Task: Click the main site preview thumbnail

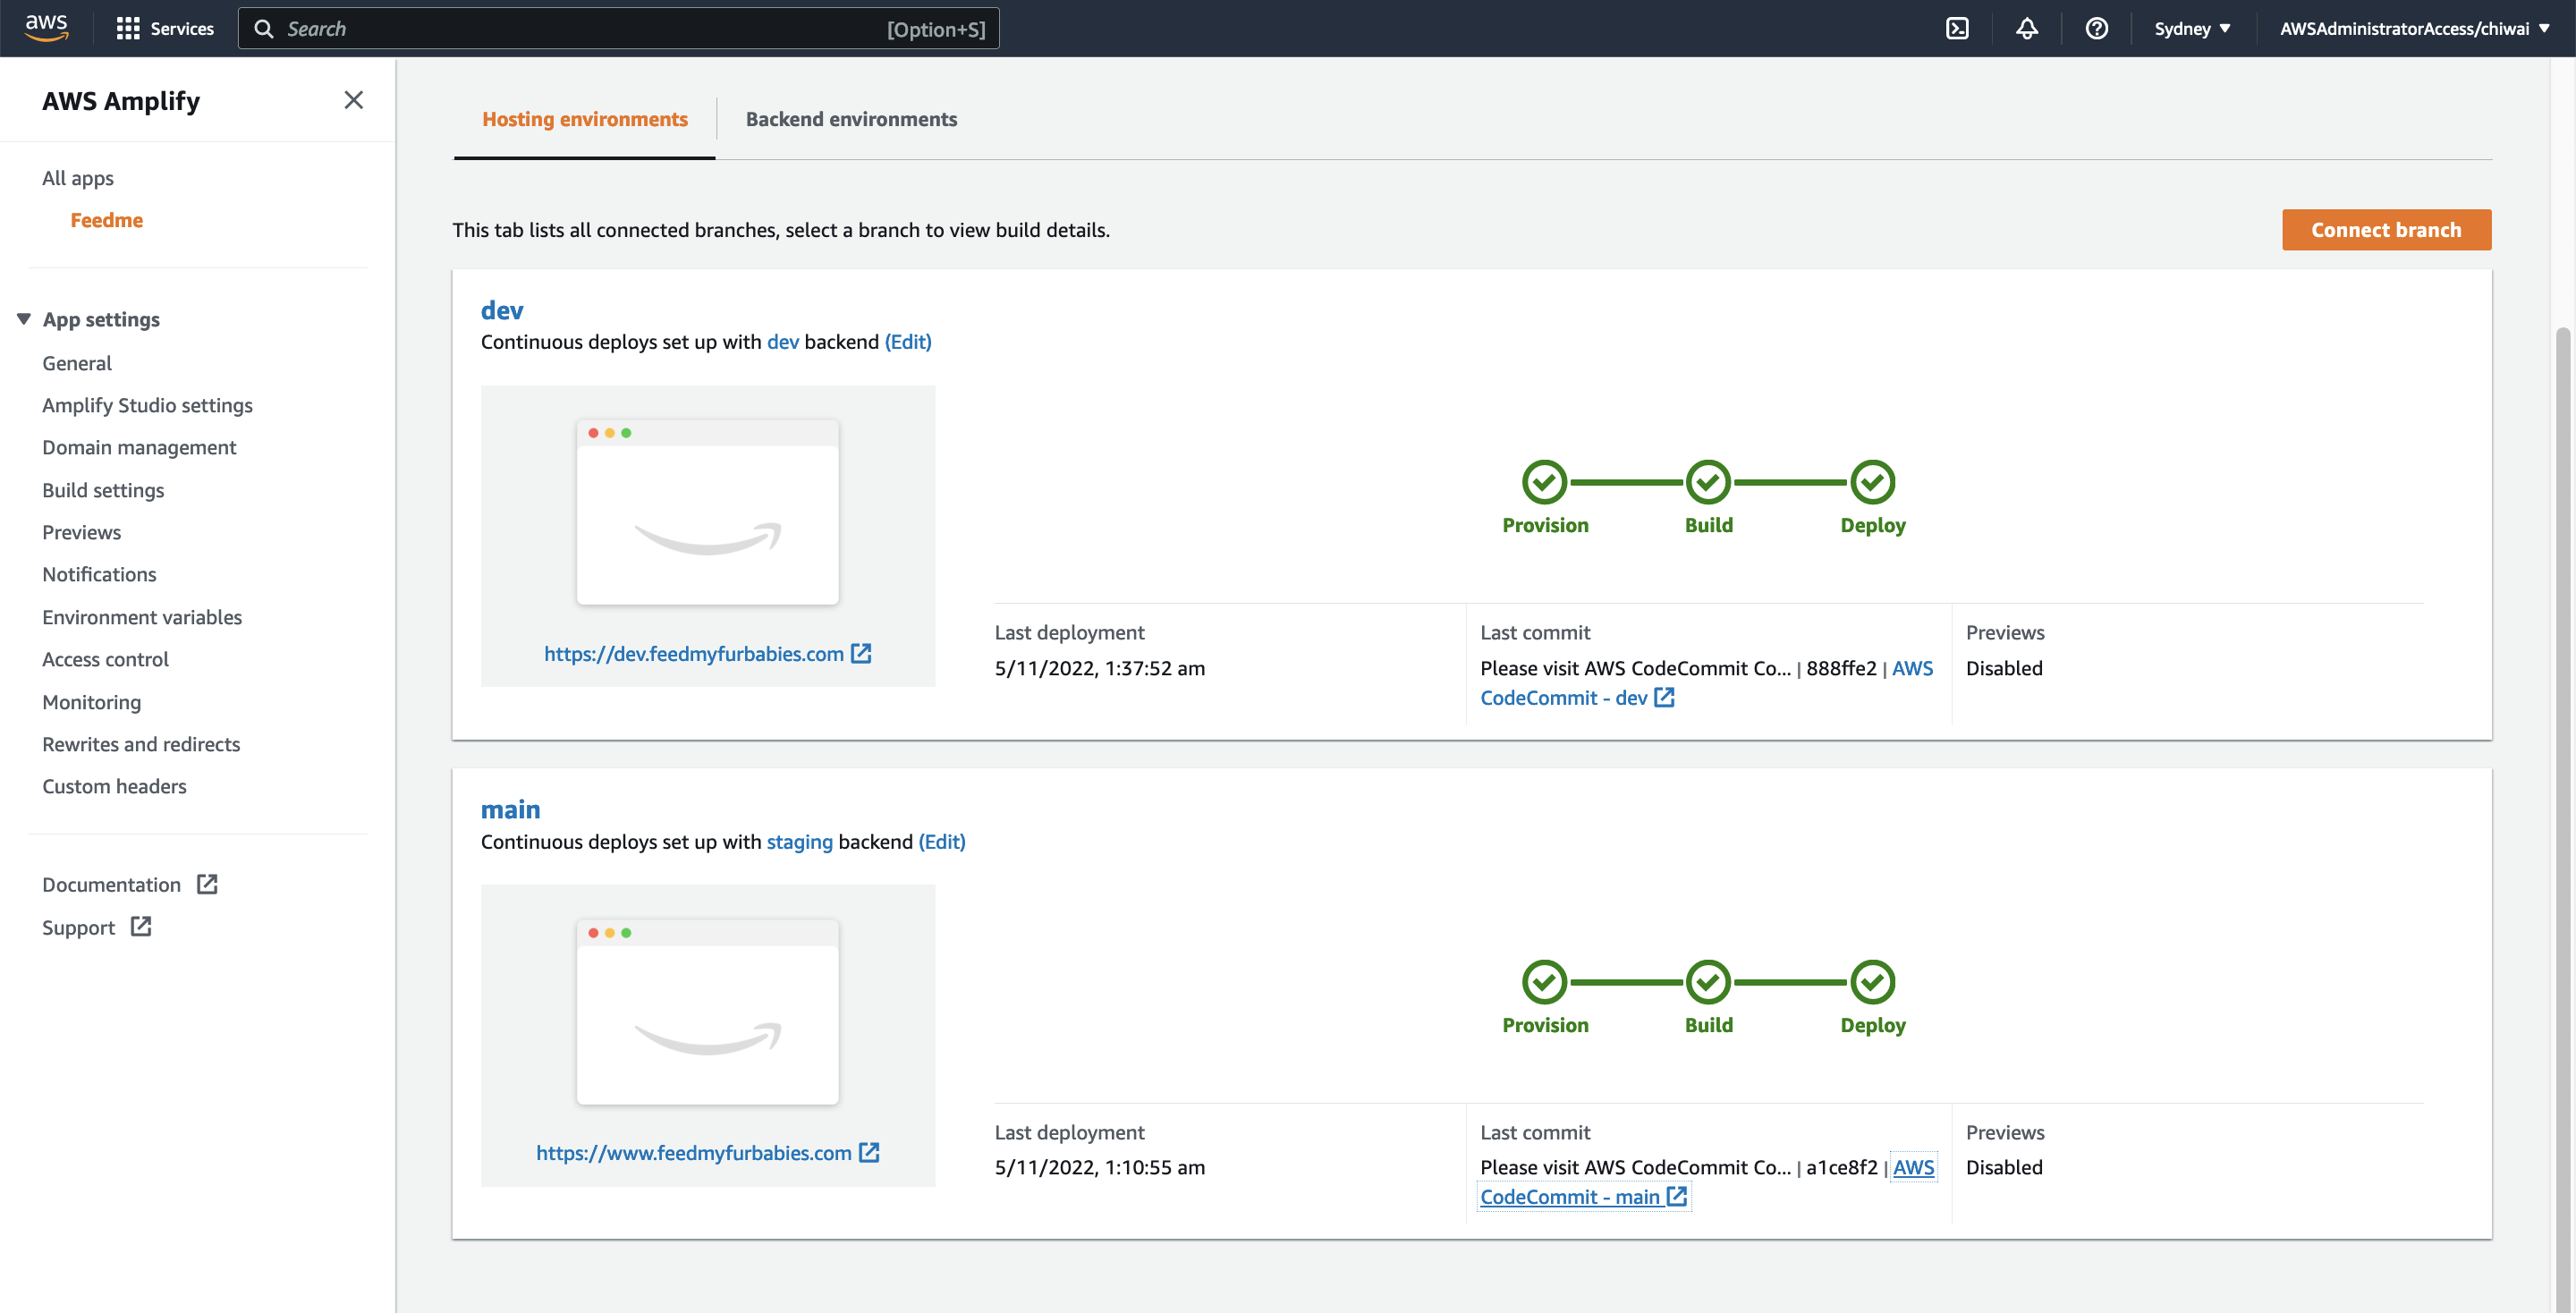Action: click(x=707, y=1012)
